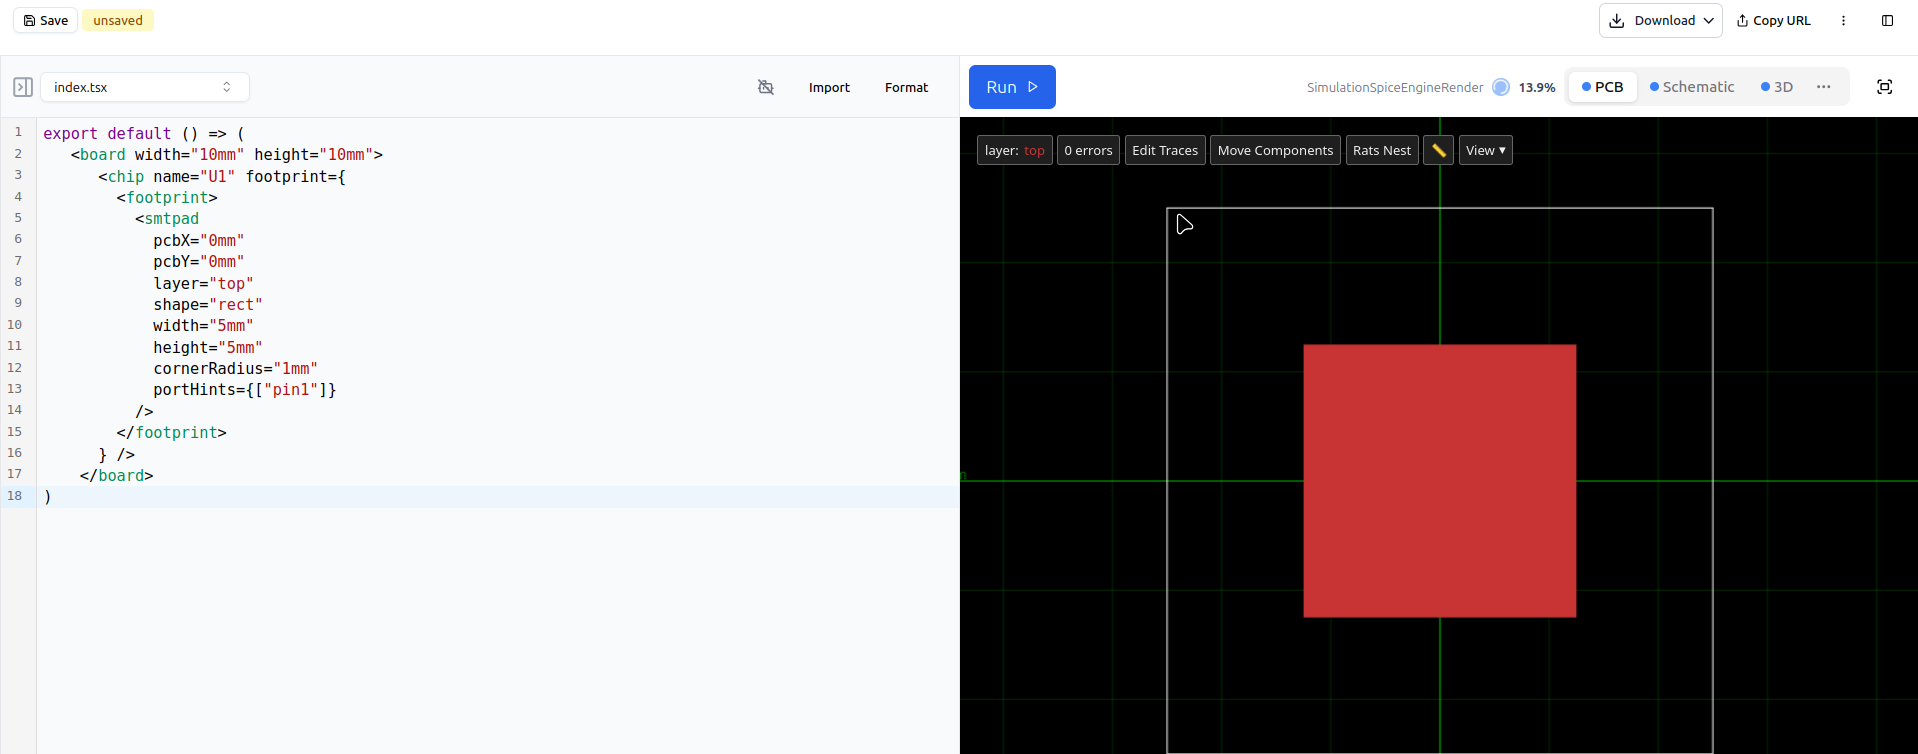Click the <board width="10mm" code line
Screen dimensions: 1918x754
click(227, 155)
